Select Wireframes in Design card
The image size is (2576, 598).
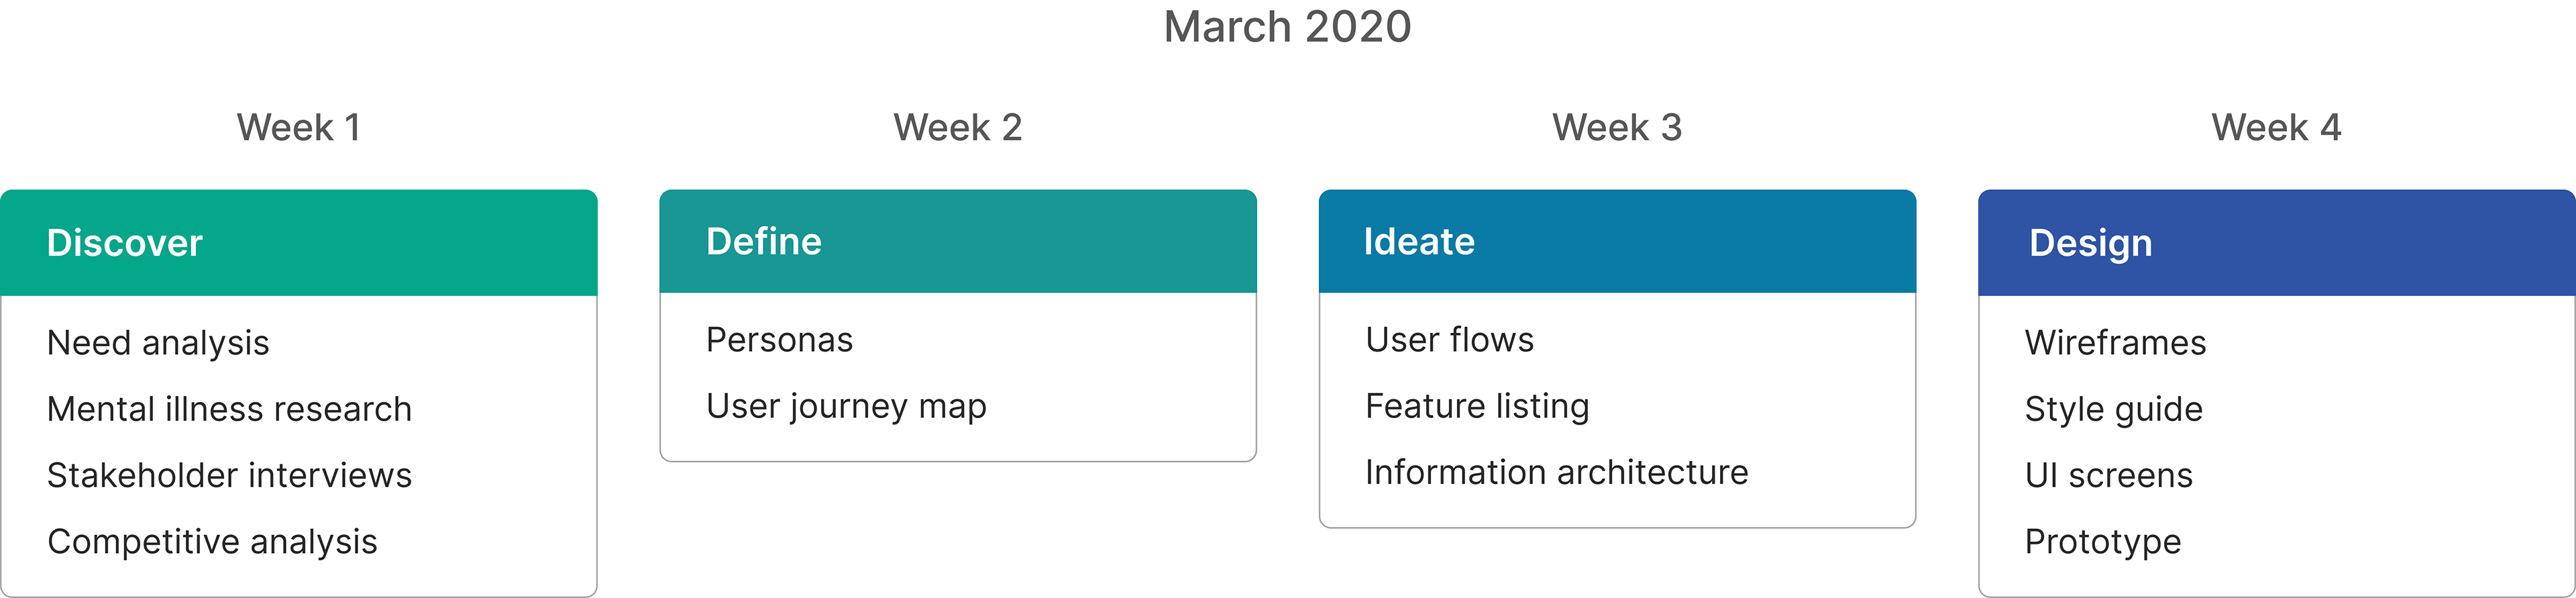[x=2115, y=343]
